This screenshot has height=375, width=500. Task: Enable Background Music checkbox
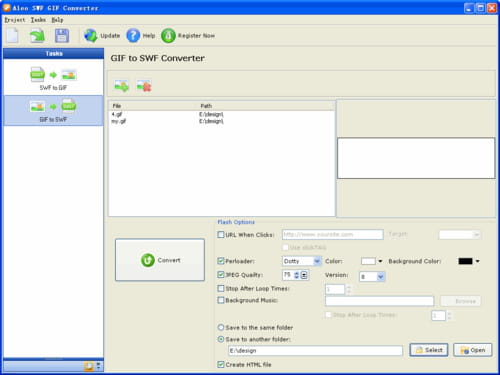pyautogui.click(x=221, y=300)
